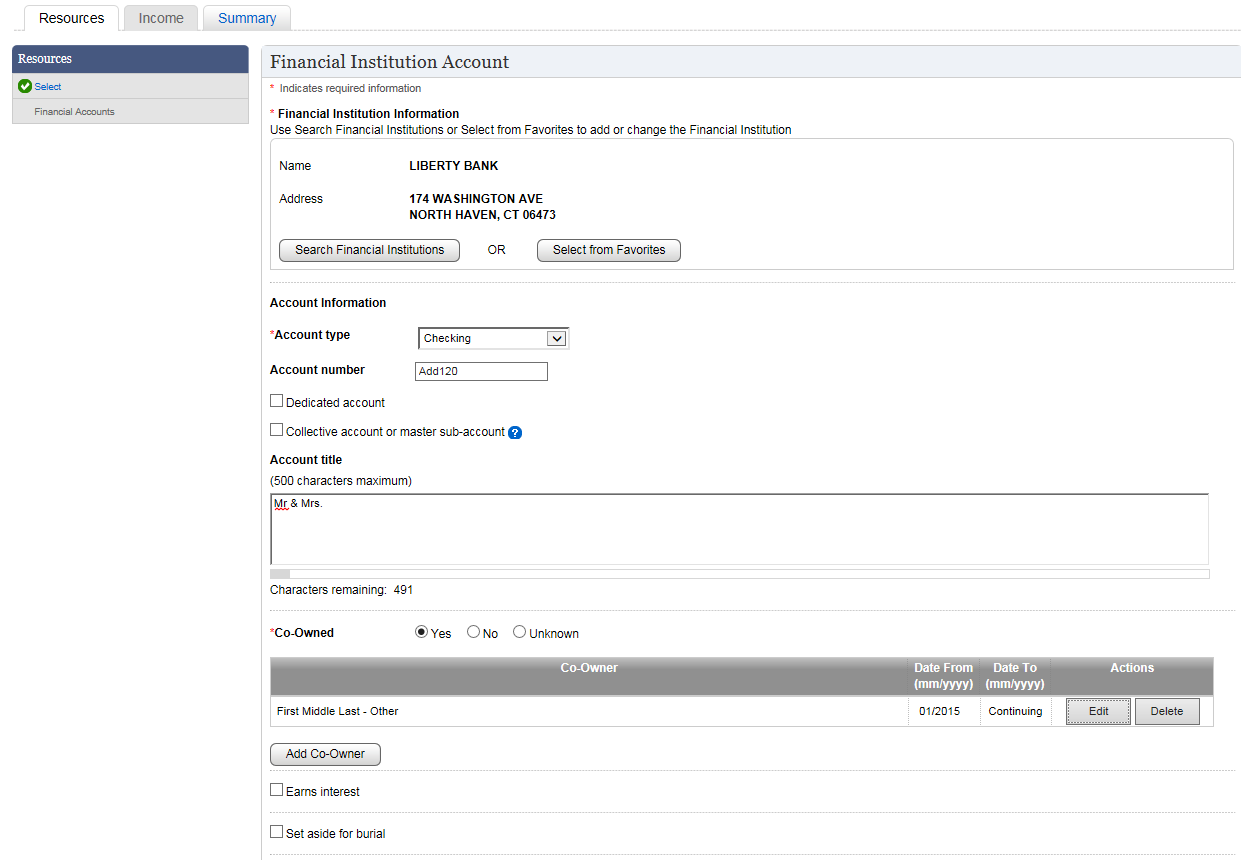
Task: Check Set aside for burial checkbox
Action: [x=277, y=832]
